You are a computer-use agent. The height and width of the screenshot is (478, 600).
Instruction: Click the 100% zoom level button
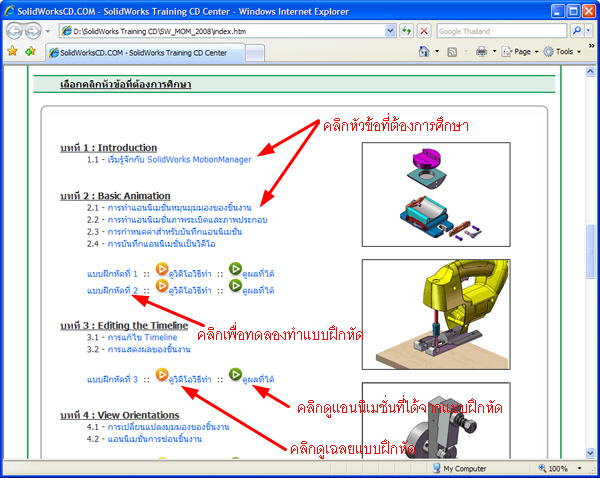553,468
